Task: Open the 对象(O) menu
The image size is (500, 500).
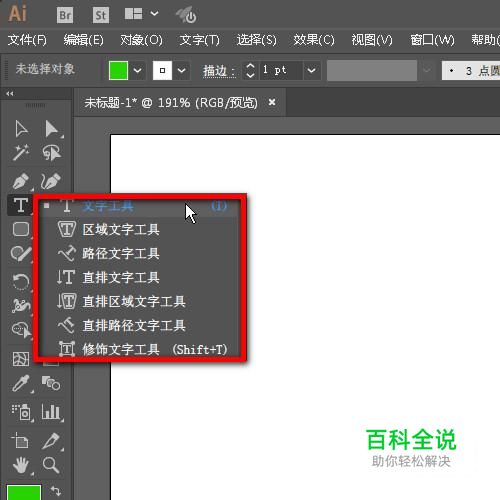Action: (x=141, y=40)
